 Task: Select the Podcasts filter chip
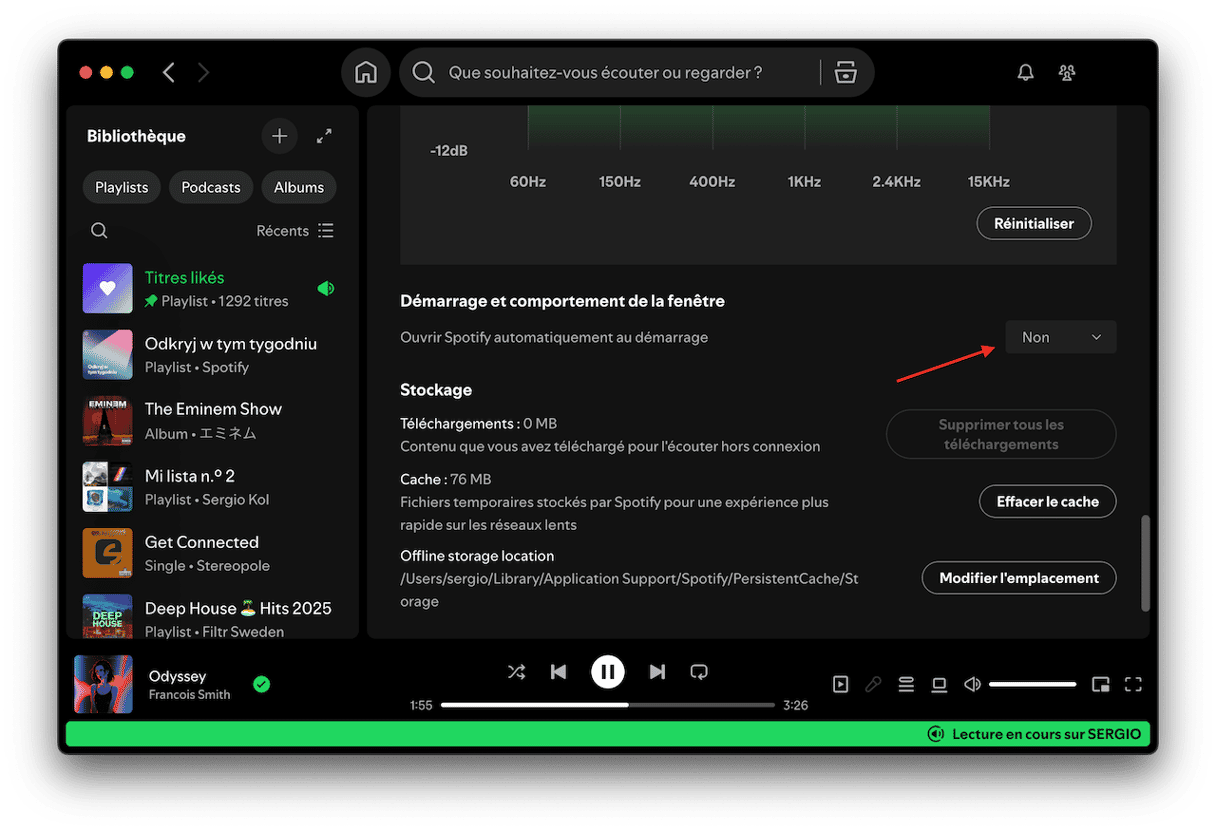coord(210,187)
